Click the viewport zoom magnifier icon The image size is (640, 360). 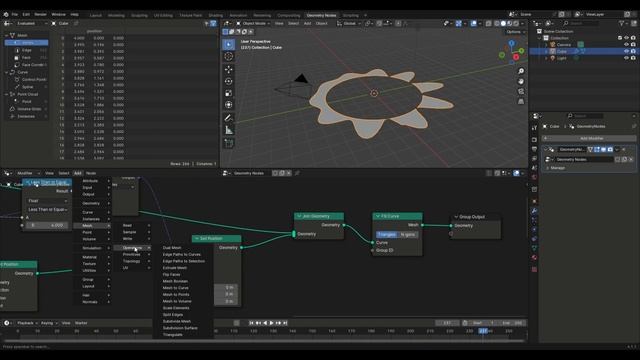(x=521, y=71)
